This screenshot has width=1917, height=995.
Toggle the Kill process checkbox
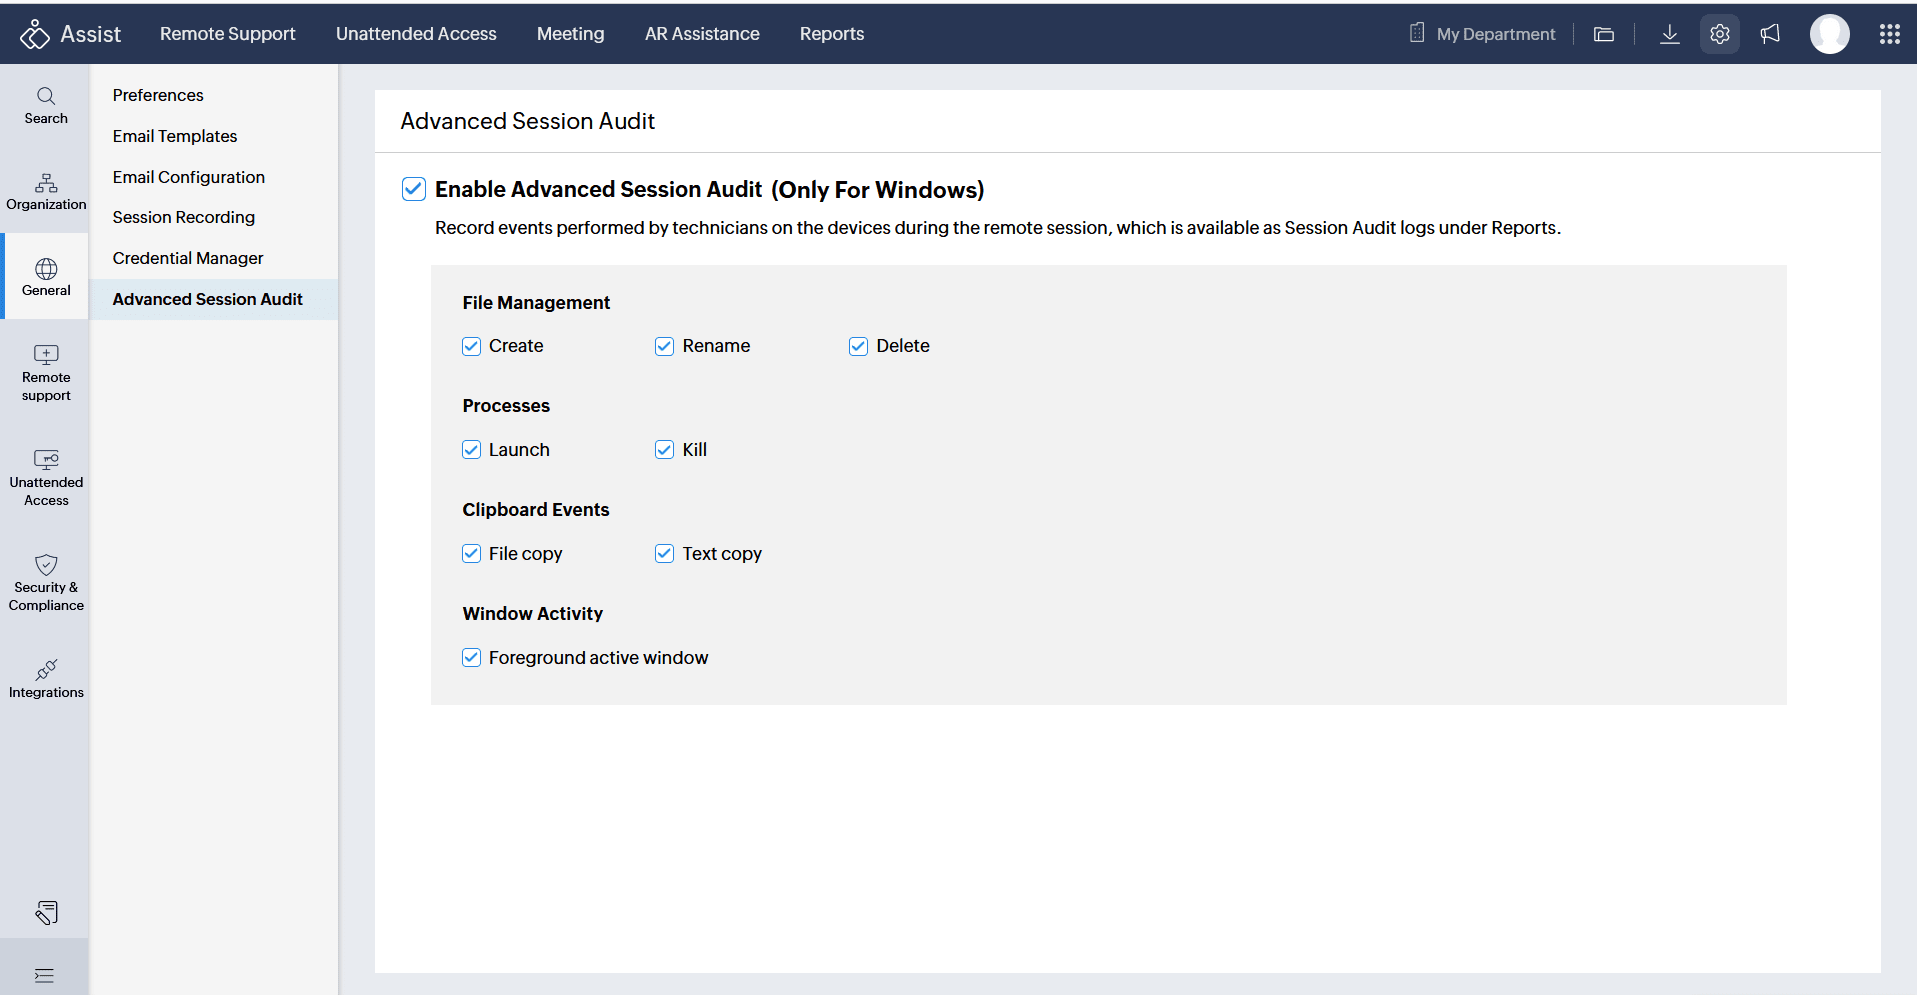pyautogui.click(x=664, y=450)
